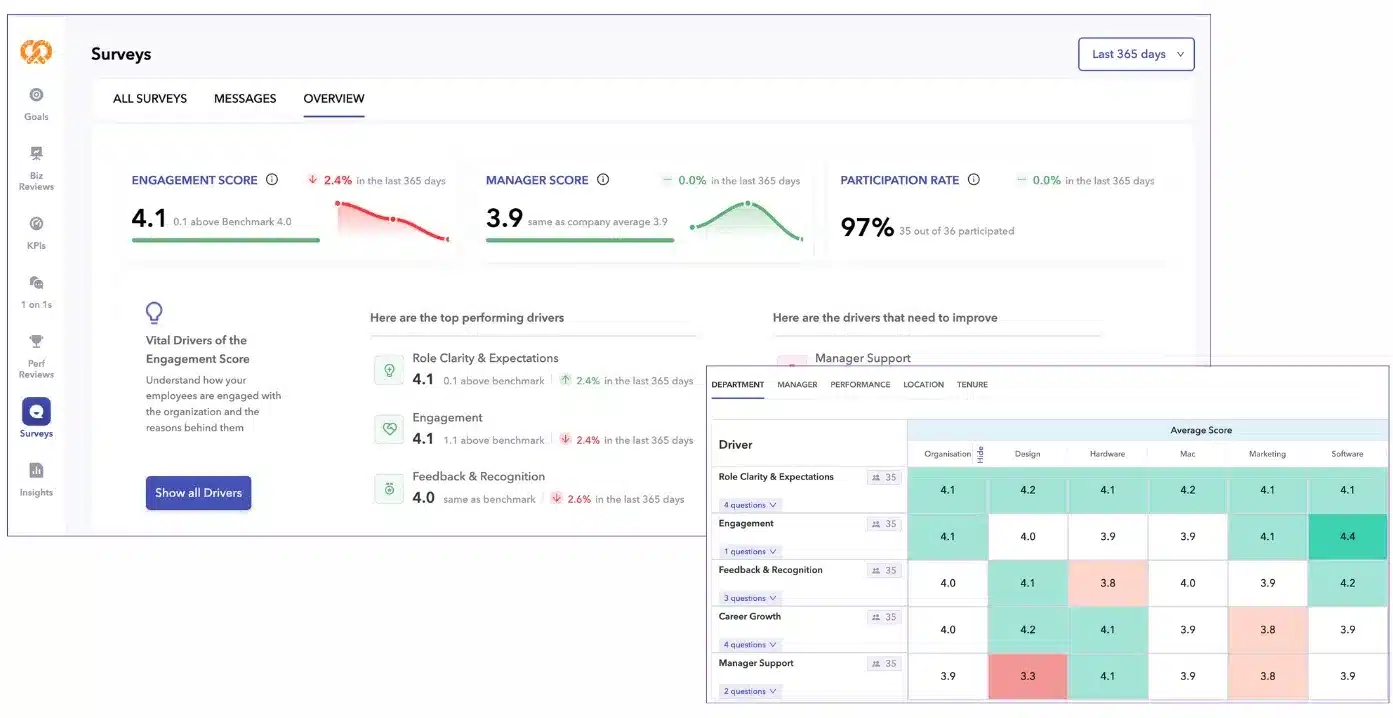Open Goals from the sidebar

pos(36,103)
